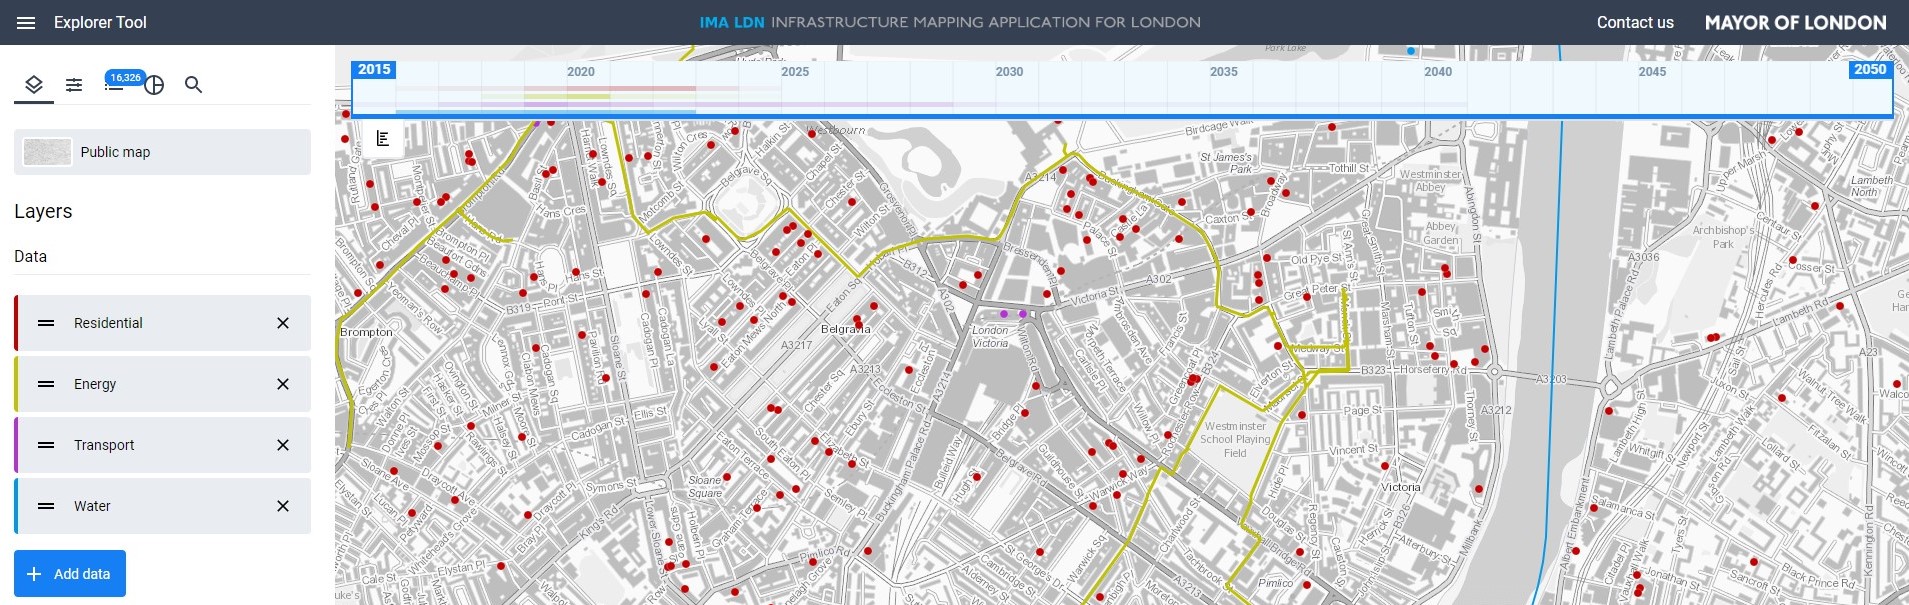Click the search magnifier icon
Screen dimensions: 1909x605
pos(193,85)
